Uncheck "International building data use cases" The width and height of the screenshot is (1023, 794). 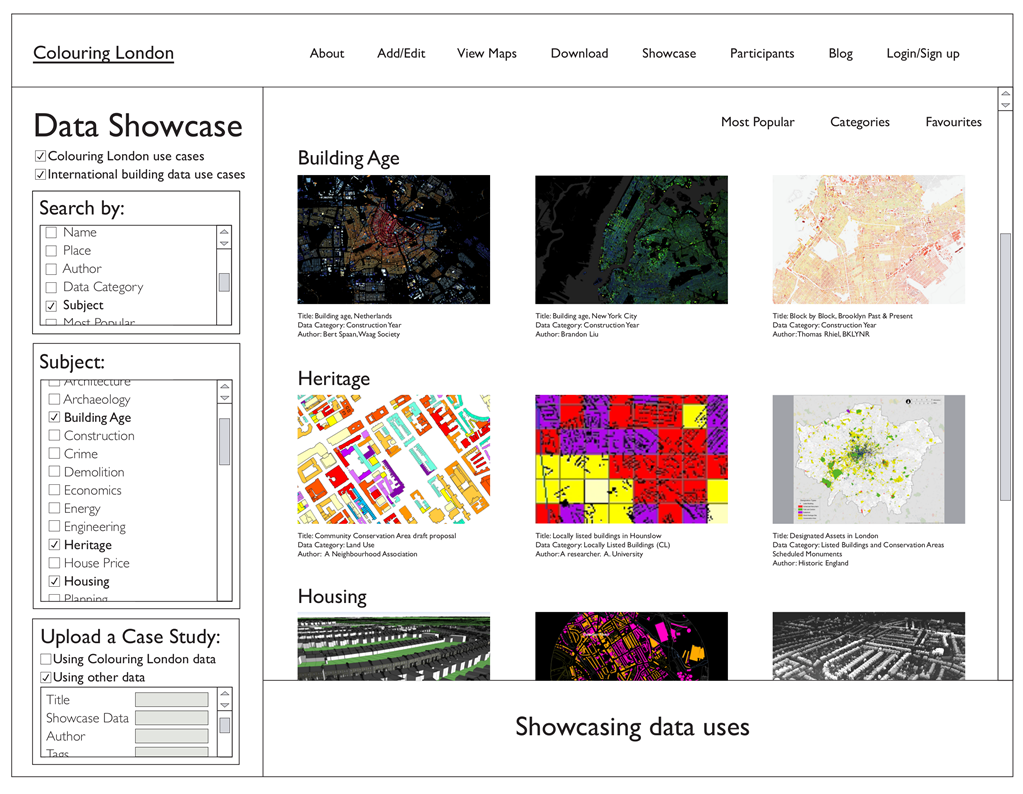41,174
